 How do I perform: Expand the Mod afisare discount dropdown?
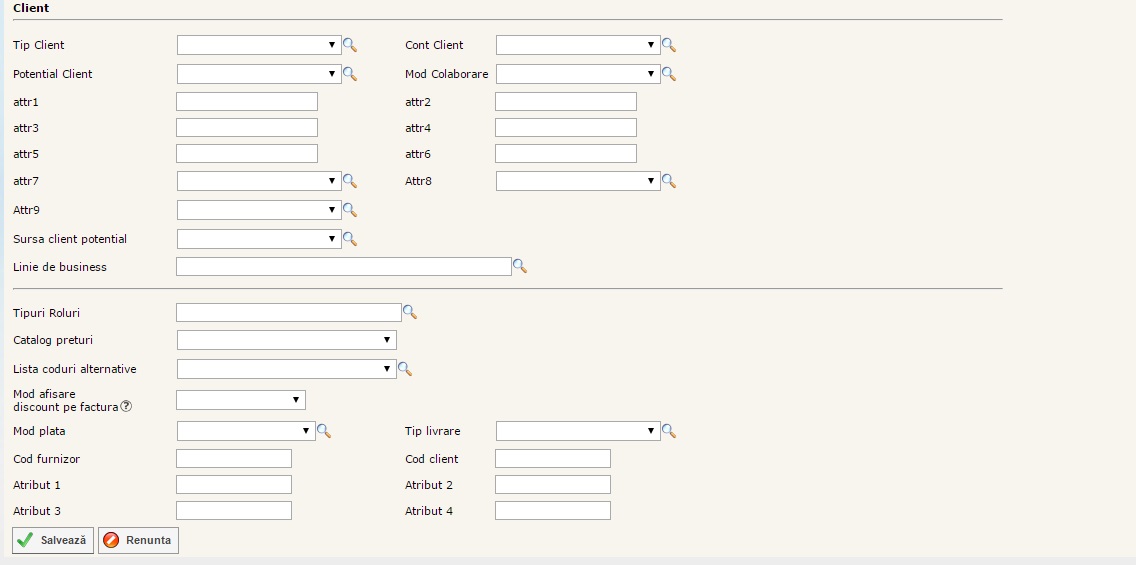pyautogui.click(x=240, y=400)
